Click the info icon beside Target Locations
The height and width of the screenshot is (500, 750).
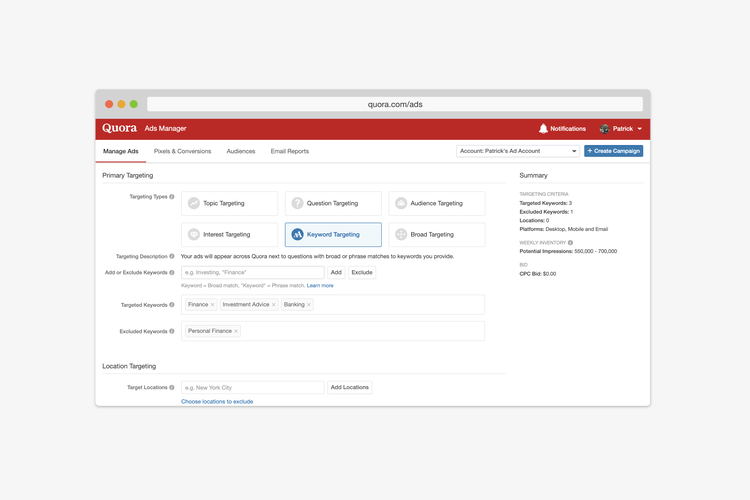coord(172,388)
